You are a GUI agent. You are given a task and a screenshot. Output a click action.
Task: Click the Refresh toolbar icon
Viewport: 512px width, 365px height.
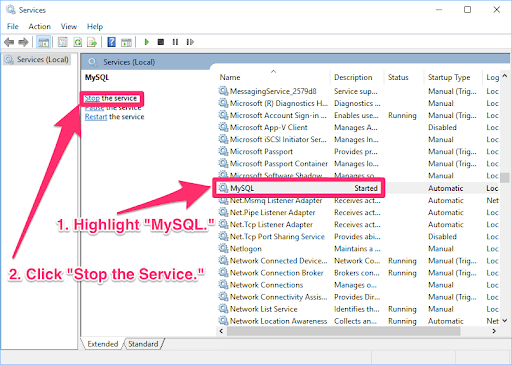(78, 42)
